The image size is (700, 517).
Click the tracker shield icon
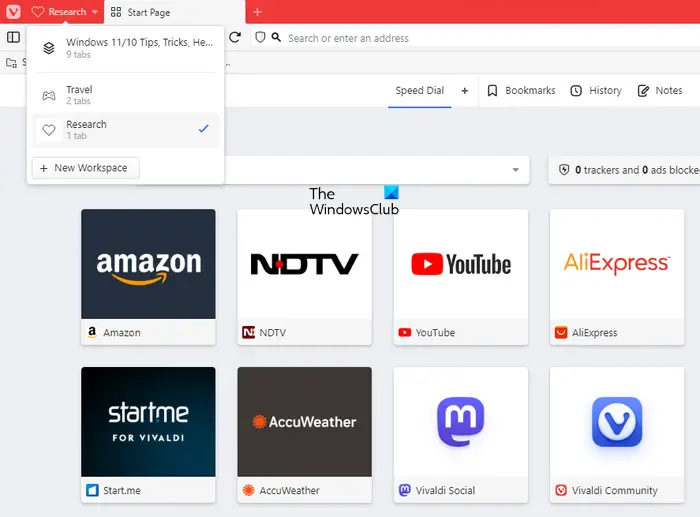564,170
